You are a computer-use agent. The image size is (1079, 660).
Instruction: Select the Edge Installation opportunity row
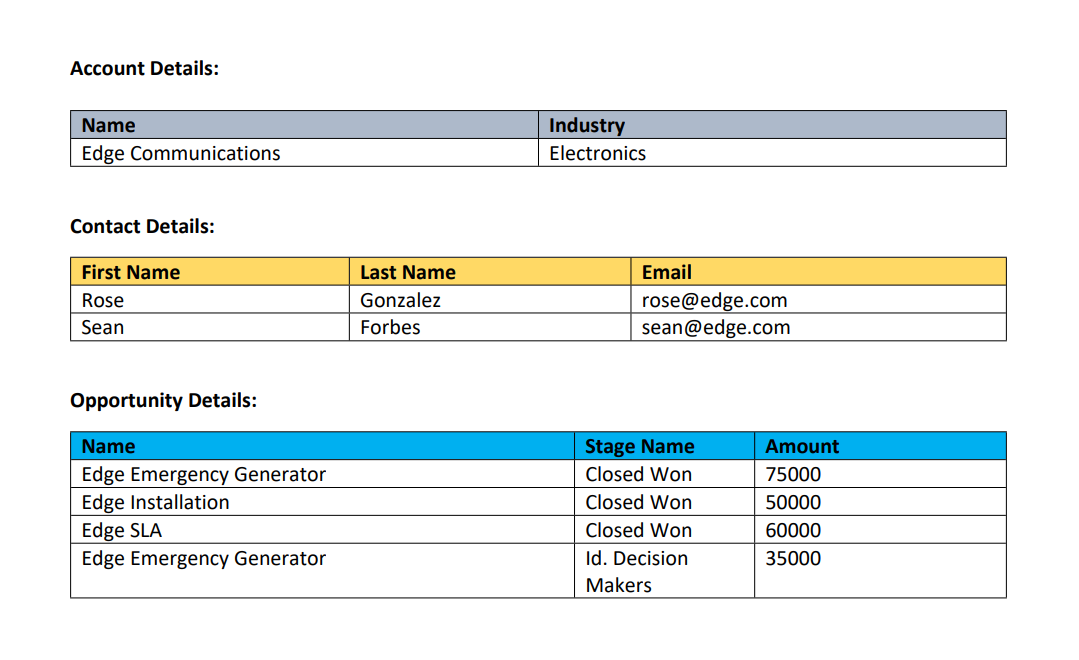coord(538,502)
